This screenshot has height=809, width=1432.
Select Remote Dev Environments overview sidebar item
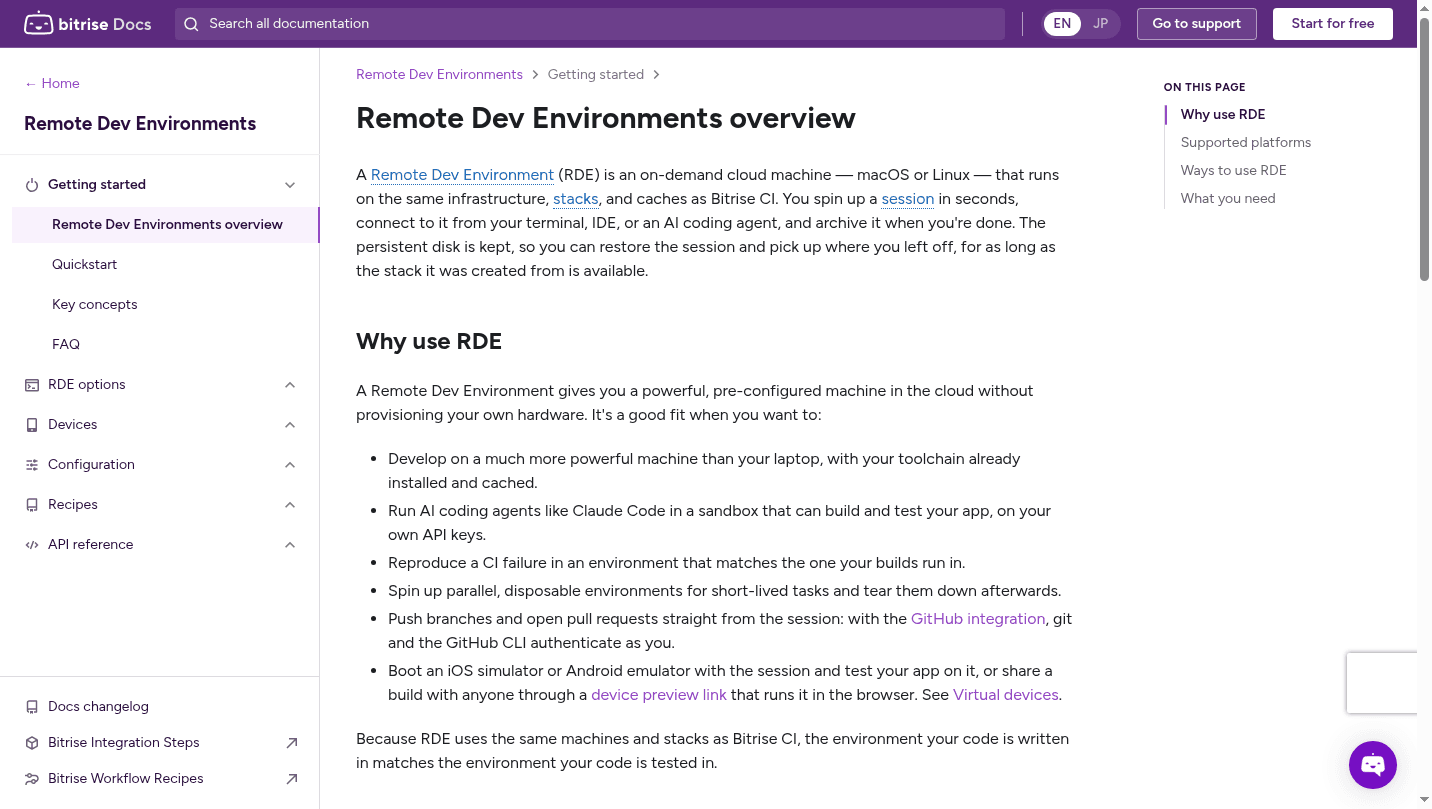(x=166, y=225)
